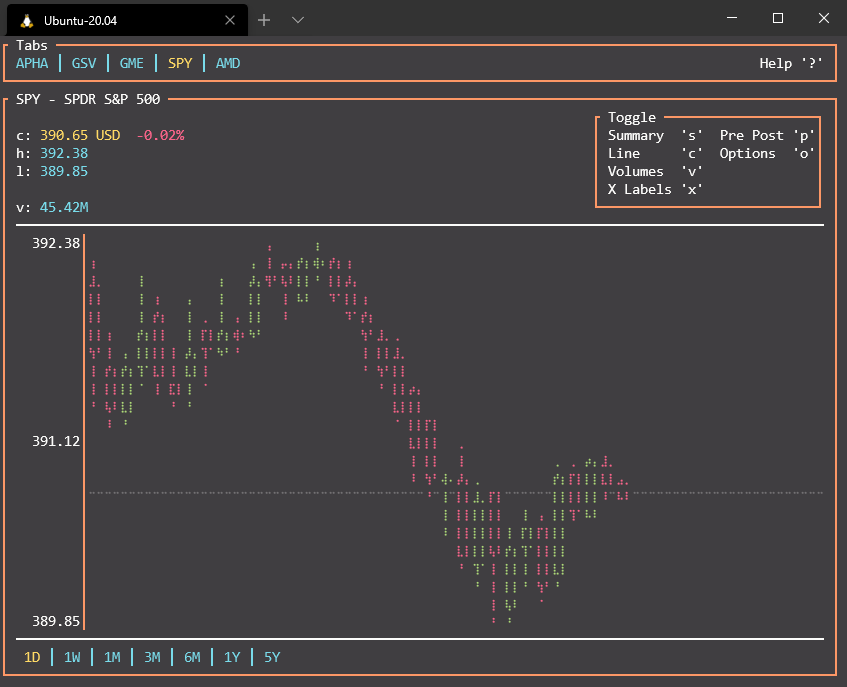Click the 391.12 y-axis label
Image resolution: width=847 pixels, height=687 pixels.
pyautogui.click(x=56, y=441)
